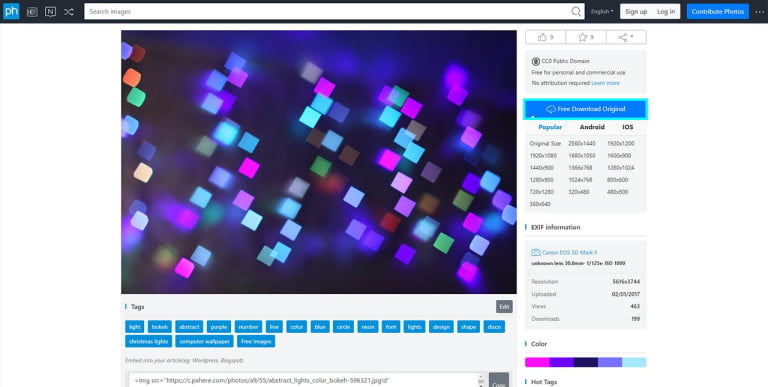Open the 'light' tag

[134, 327]
